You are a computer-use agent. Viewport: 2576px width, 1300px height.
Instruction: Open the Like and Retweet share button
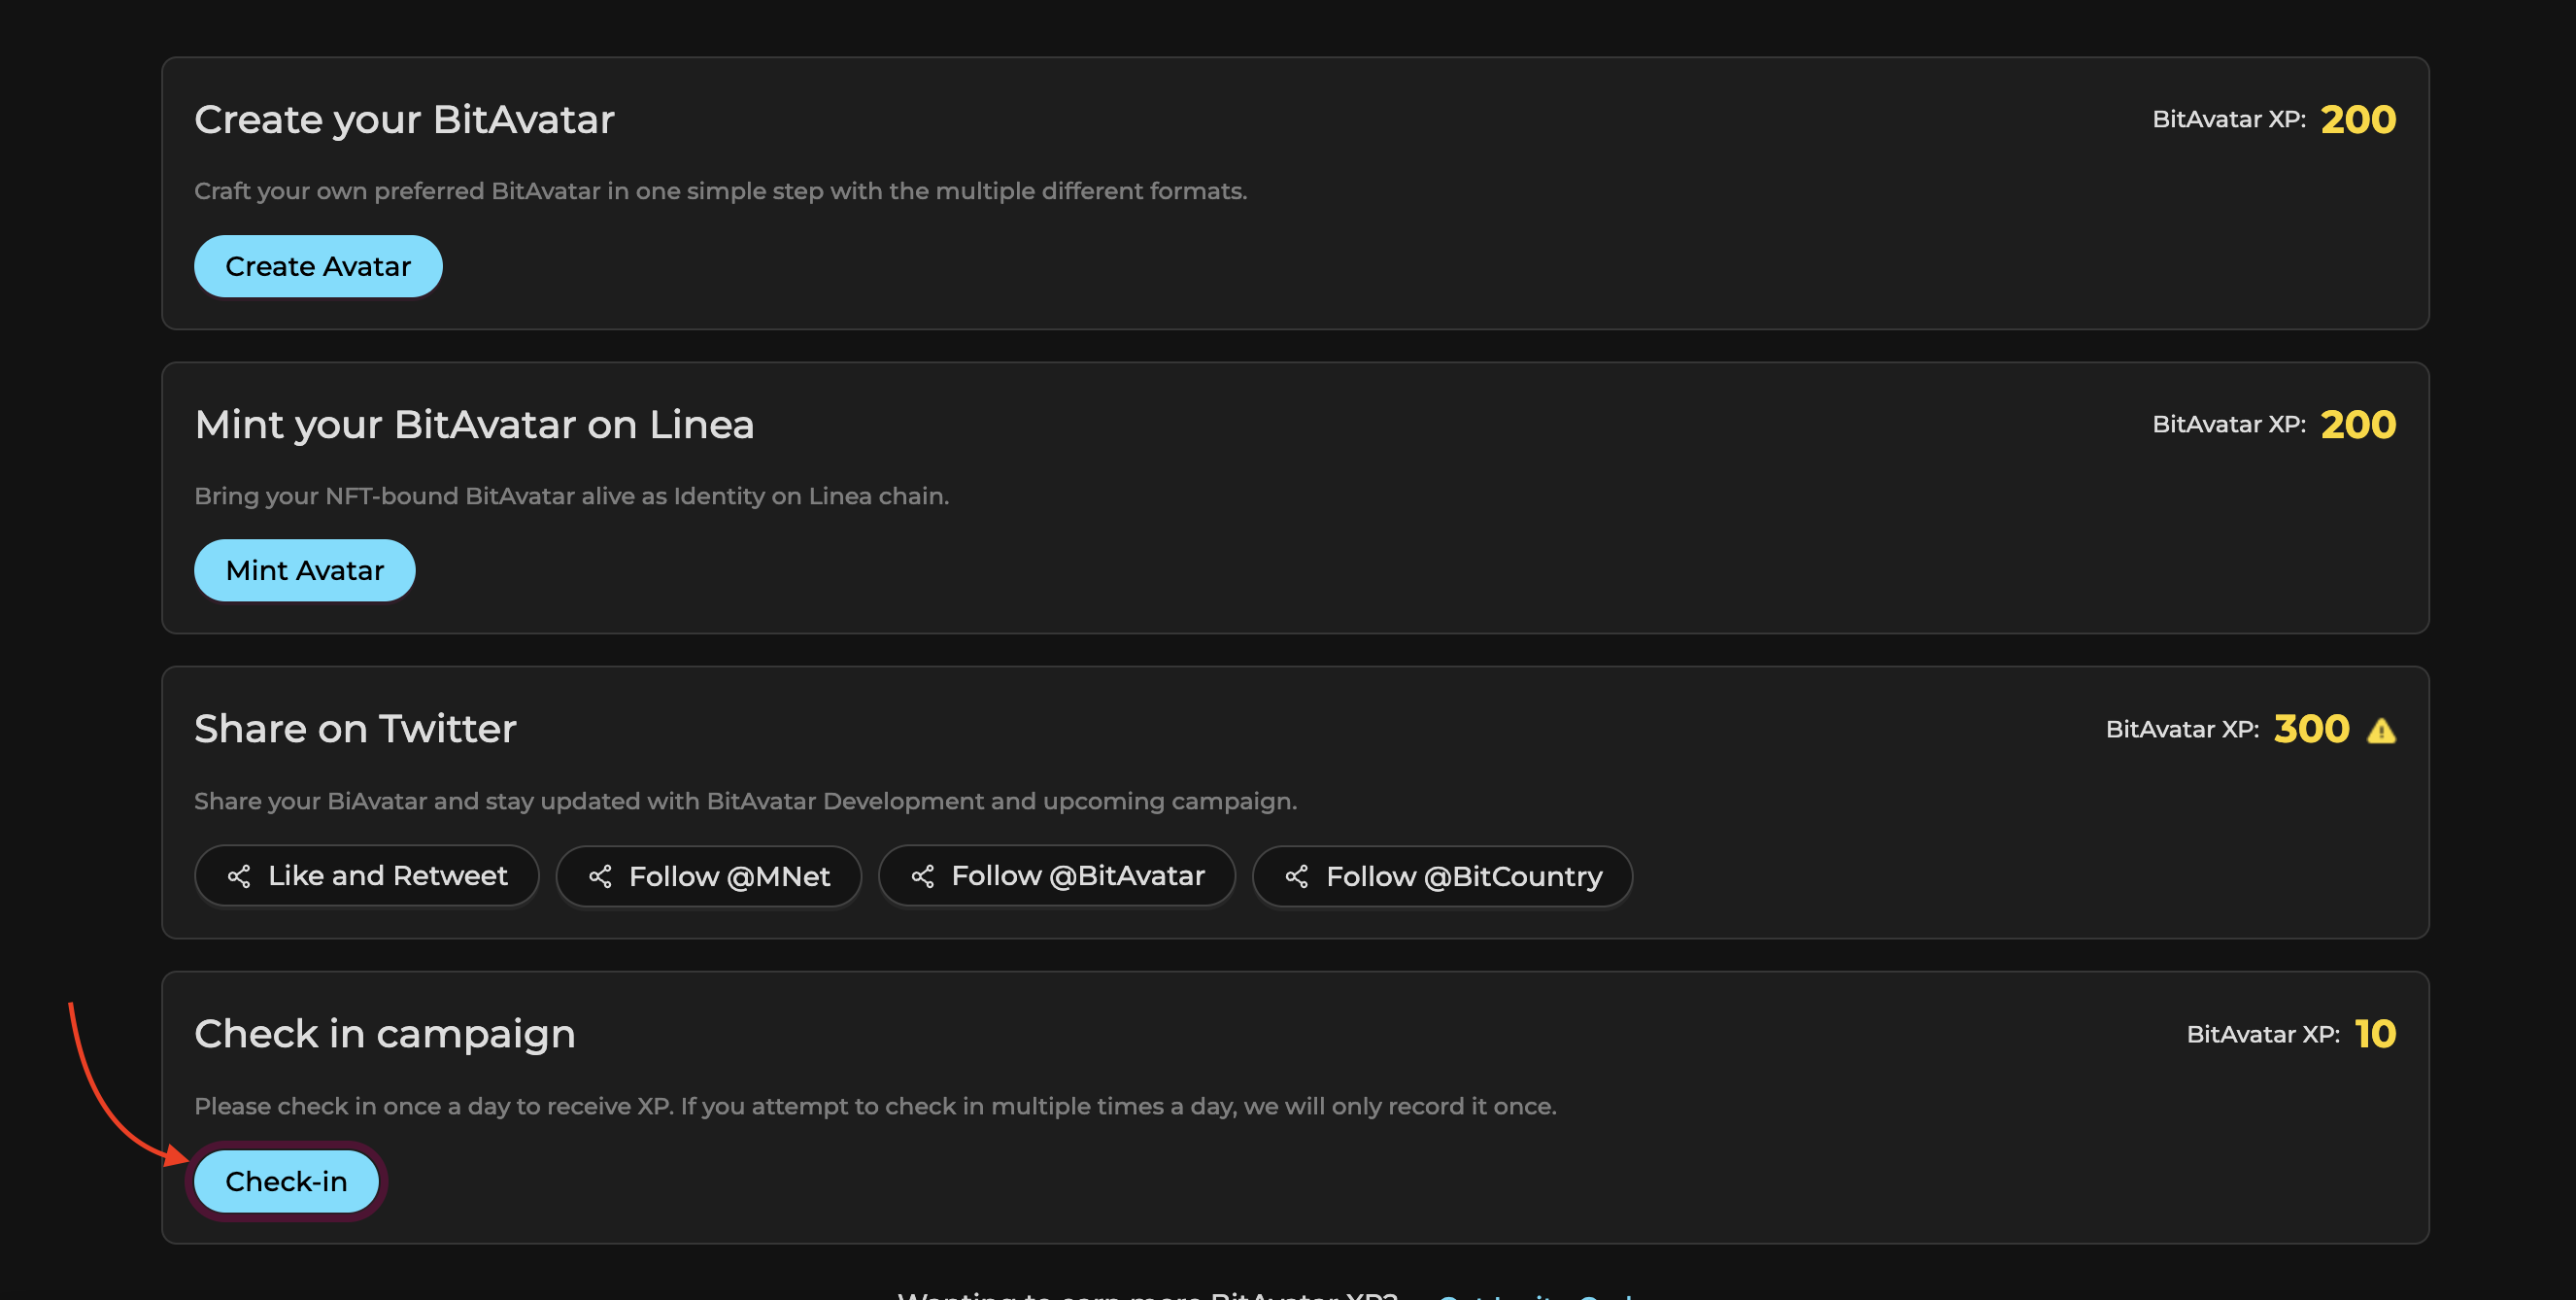point(367,876)
